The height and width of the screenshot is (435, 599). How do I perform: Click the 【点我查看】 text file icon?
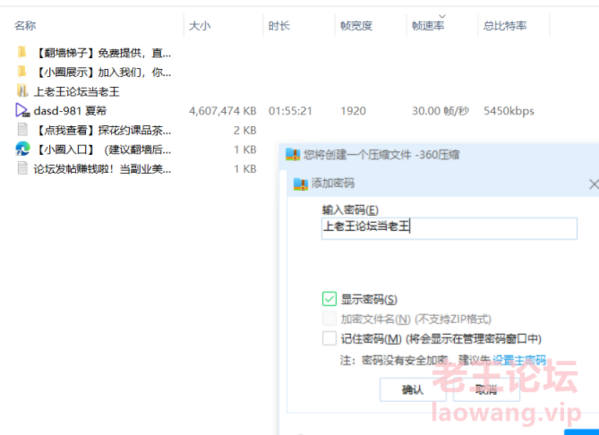pyautogui.click(x=23, y=130)
